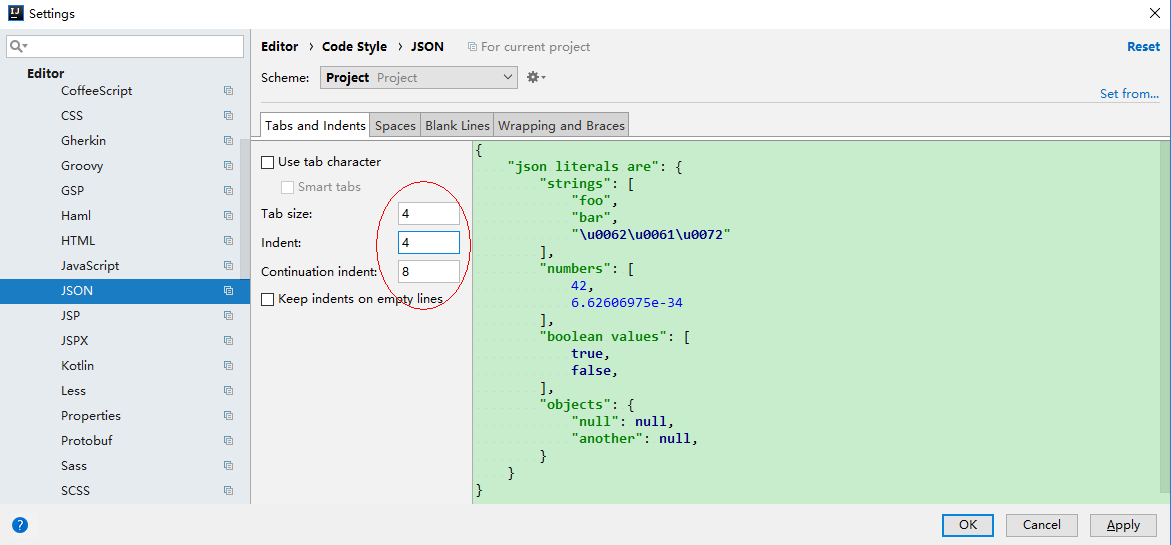1171x545 pixels.
Task: Open the Scheme dropdown list
Action: [x=418, y=78]
